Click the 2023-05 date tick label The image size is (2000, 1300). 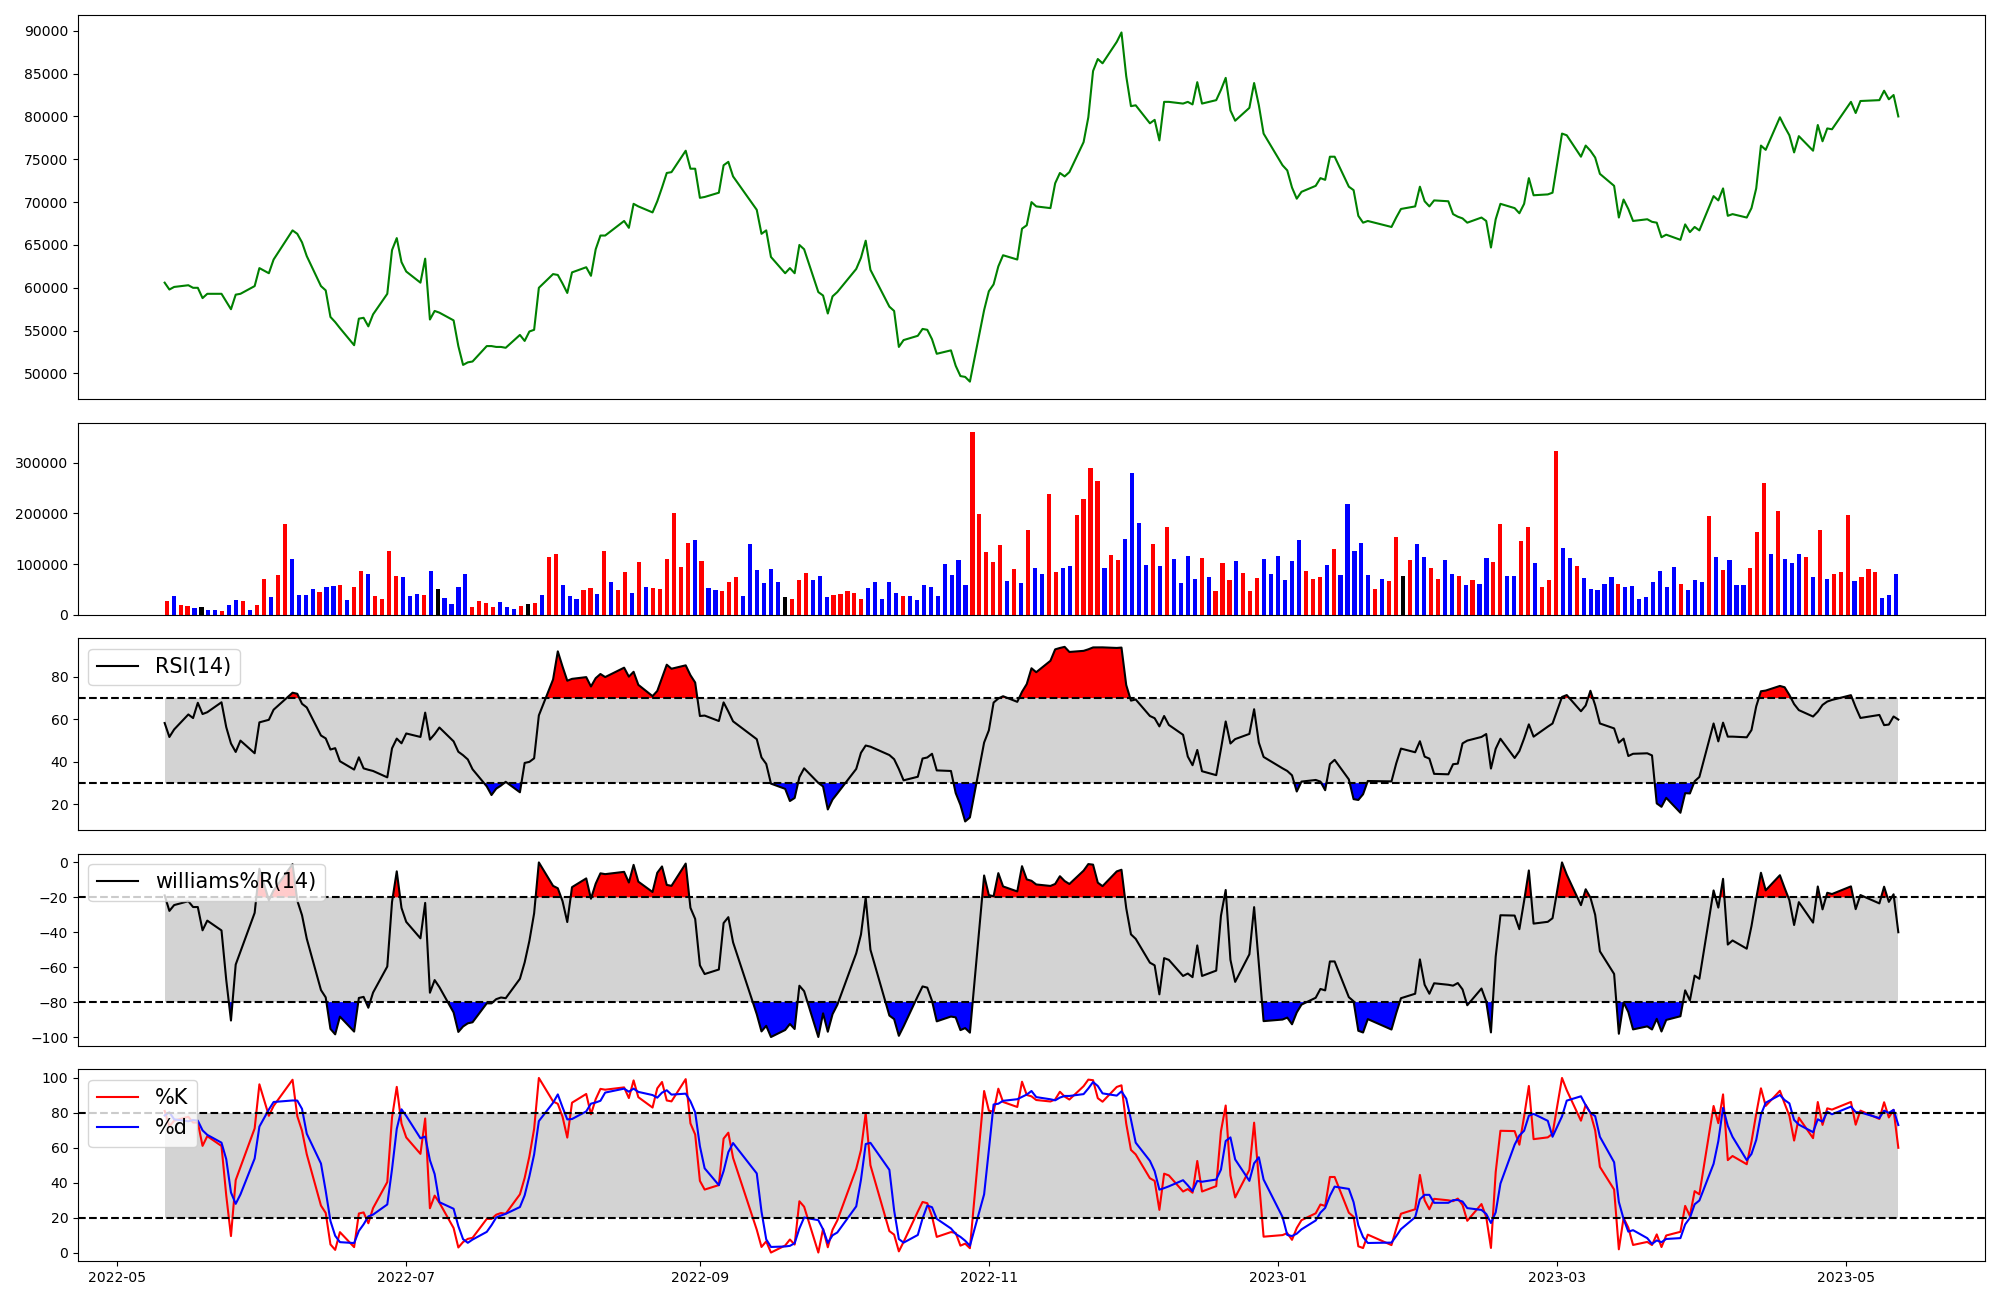[1846, 1277]
